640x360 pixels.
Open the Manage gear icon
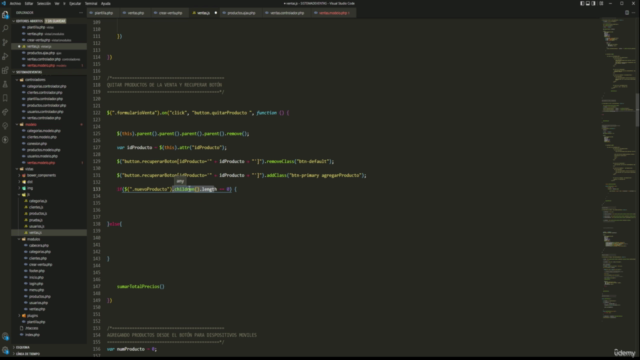point(5,350)
